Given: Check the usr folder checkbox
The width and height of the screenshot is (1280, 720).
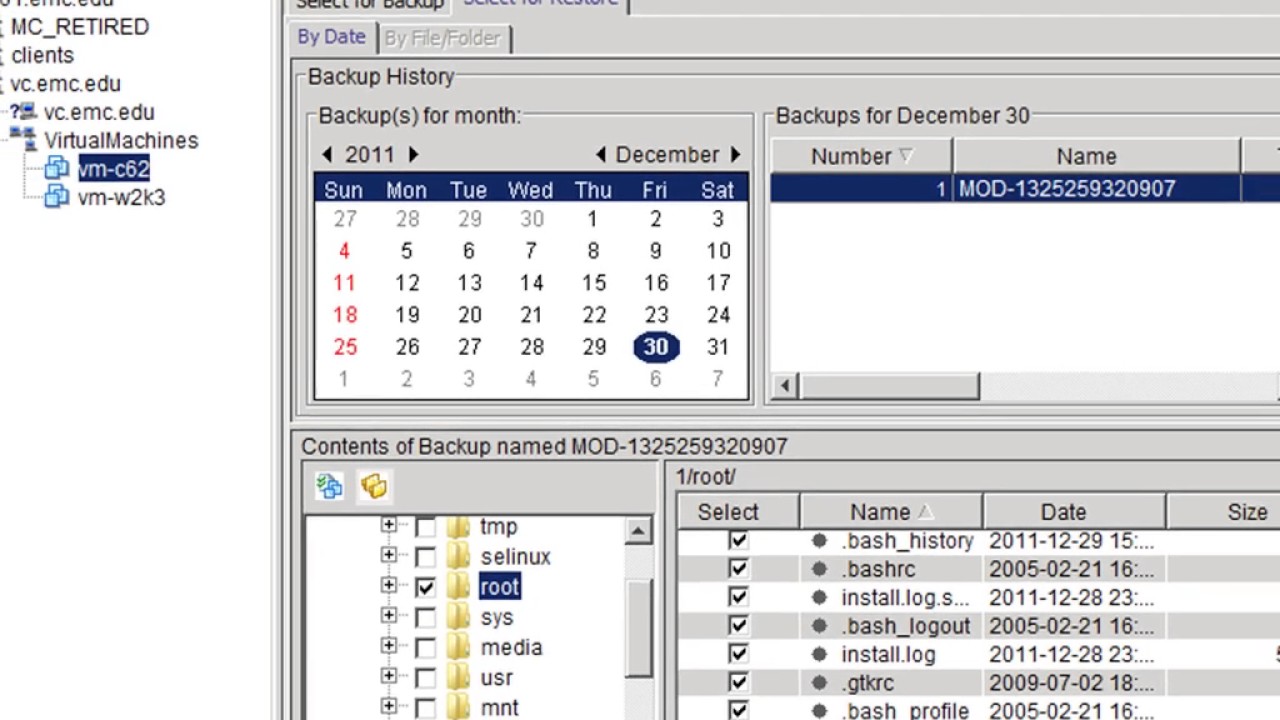Looking at the screenshot, I should 425,678.
